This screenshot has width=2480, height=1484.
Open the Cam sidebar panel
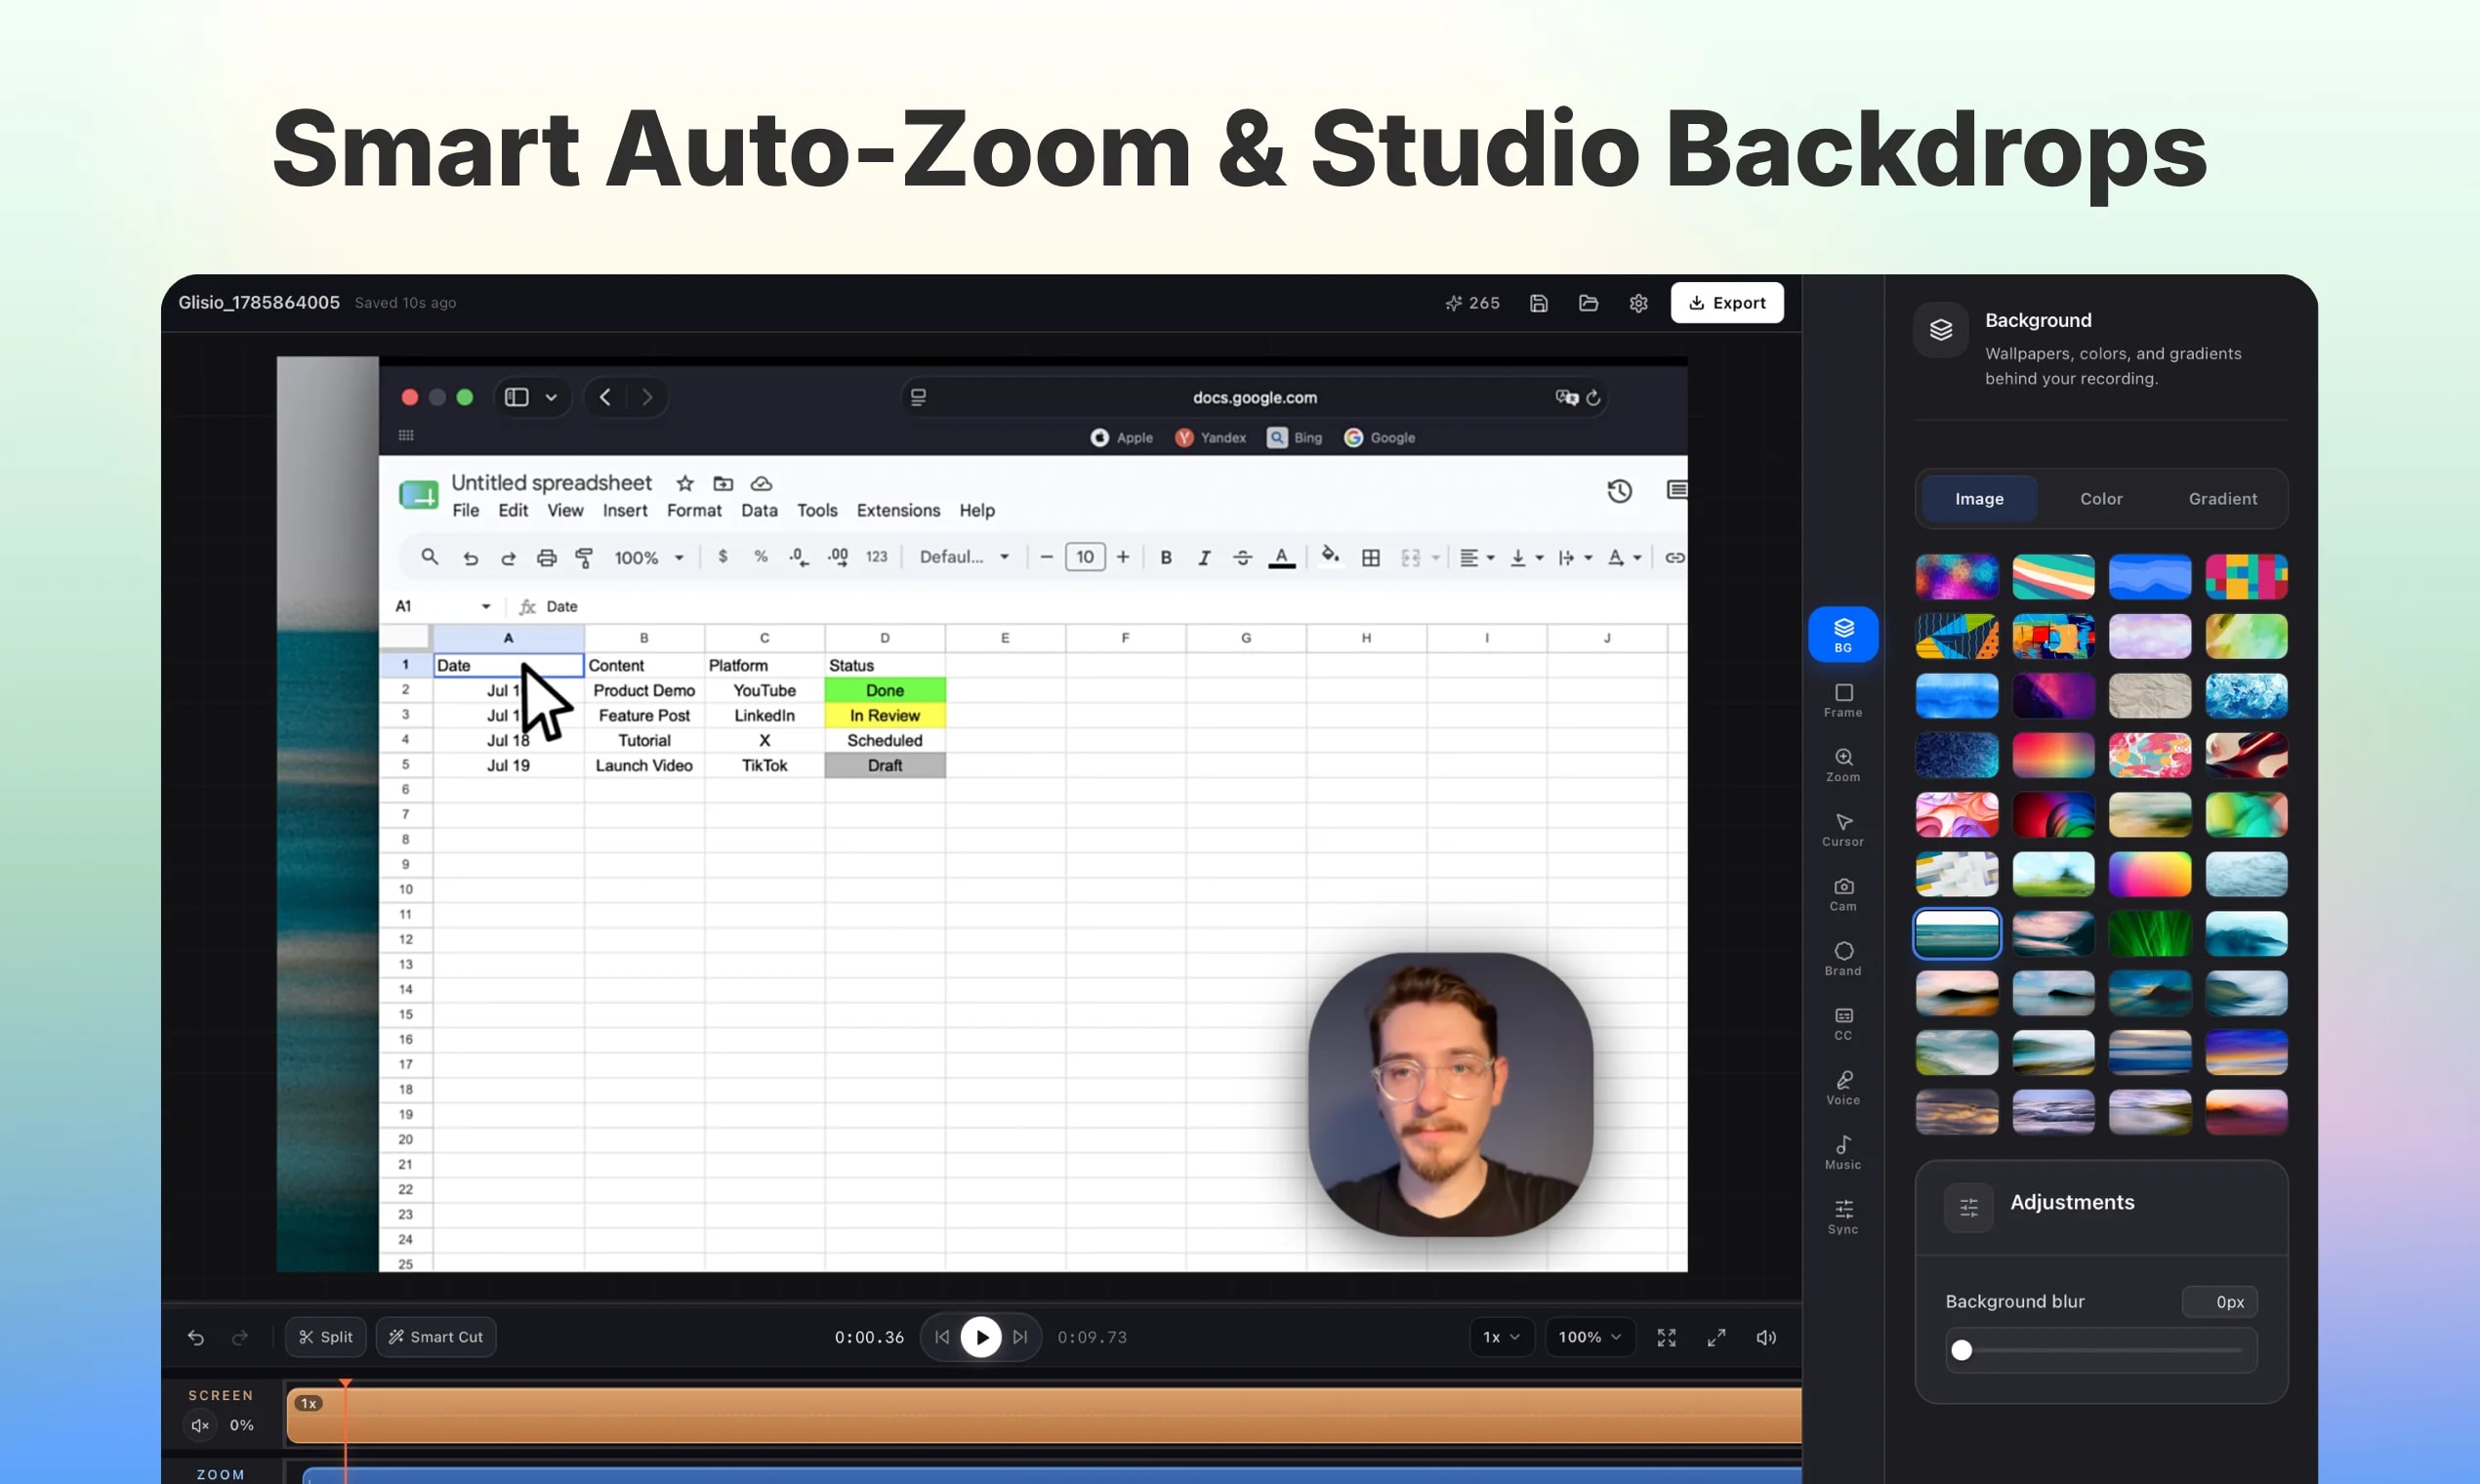1842,895
